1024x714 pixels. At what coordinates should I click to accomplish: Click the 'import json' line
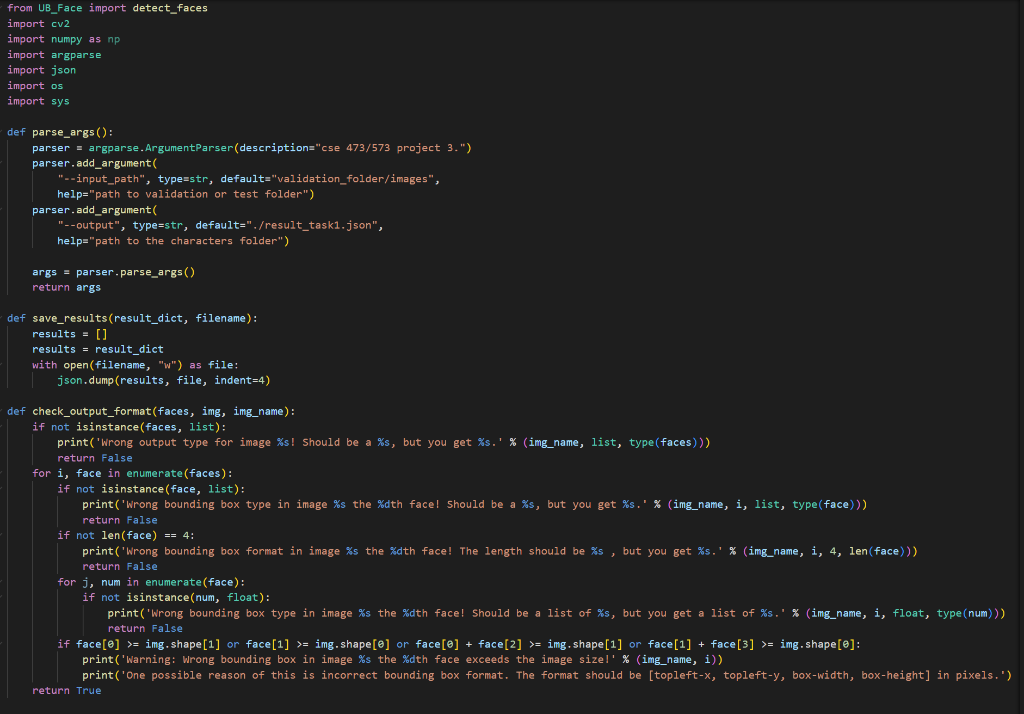[42, 70]
